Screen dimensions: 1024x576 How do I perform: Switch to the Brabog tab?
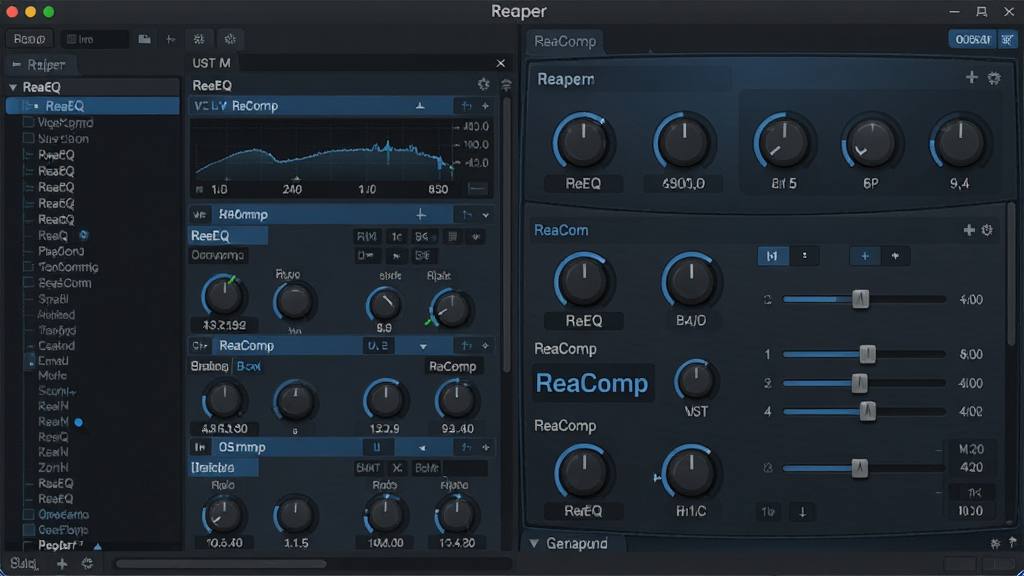(x=209, y=366)
